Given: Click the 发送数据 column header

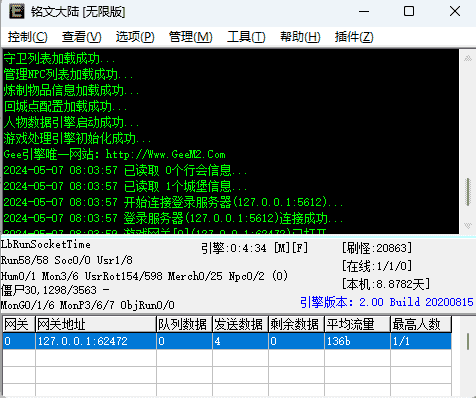Looking at the screenshot, I should point(240,324).
